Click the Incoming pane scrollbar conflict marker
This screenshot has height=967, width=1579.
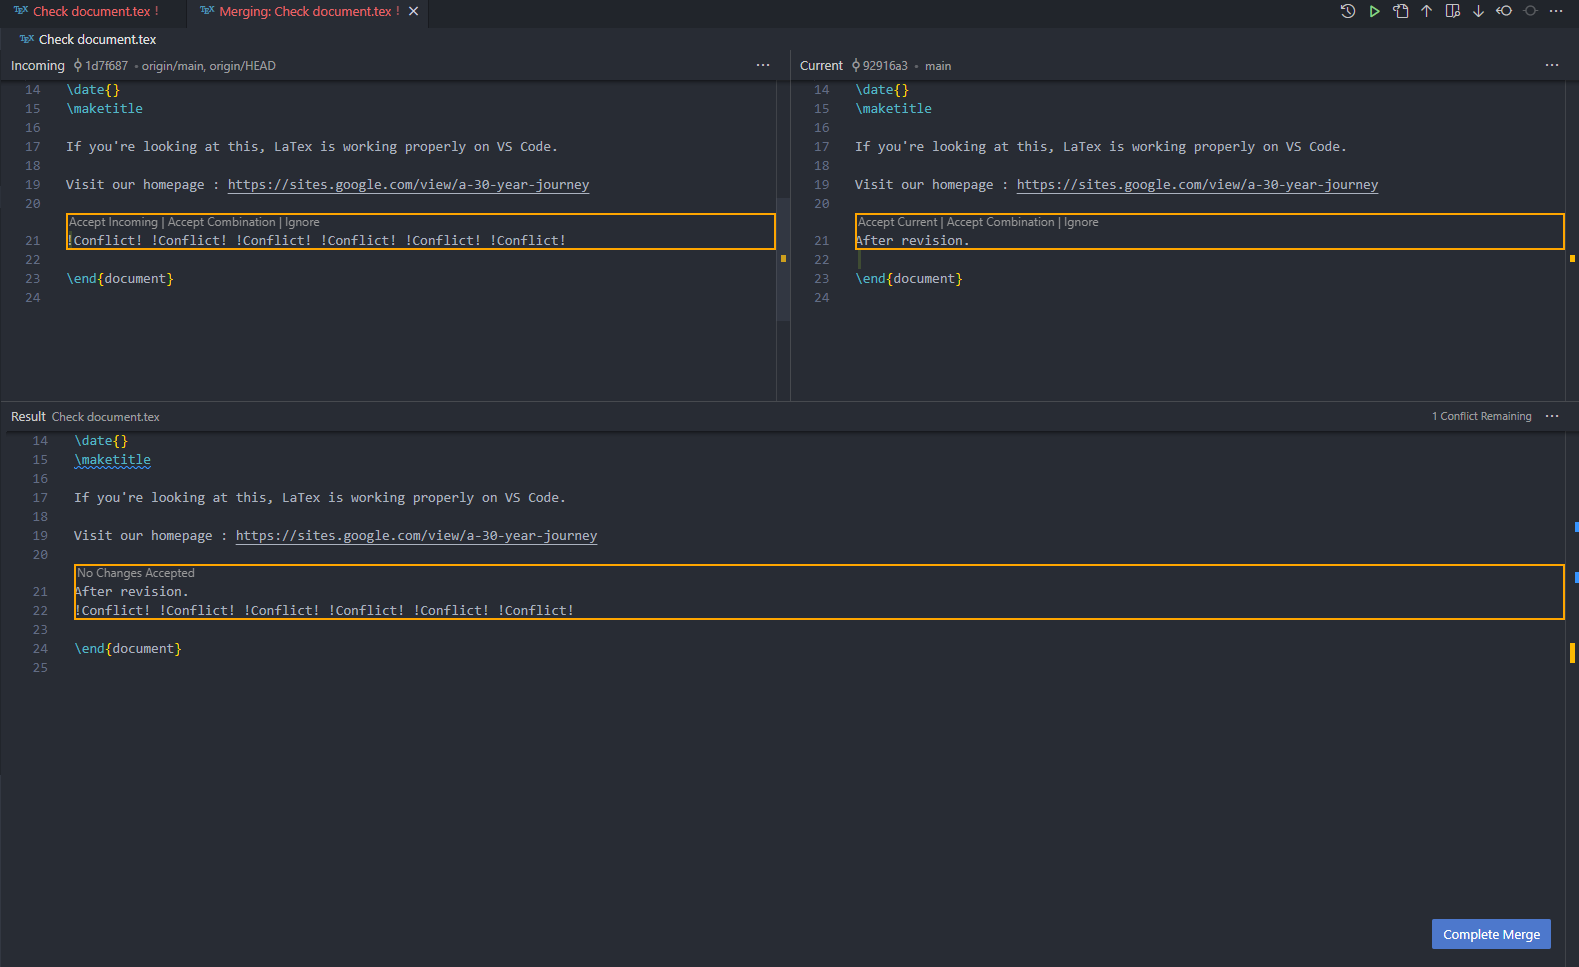coord(783,258)
